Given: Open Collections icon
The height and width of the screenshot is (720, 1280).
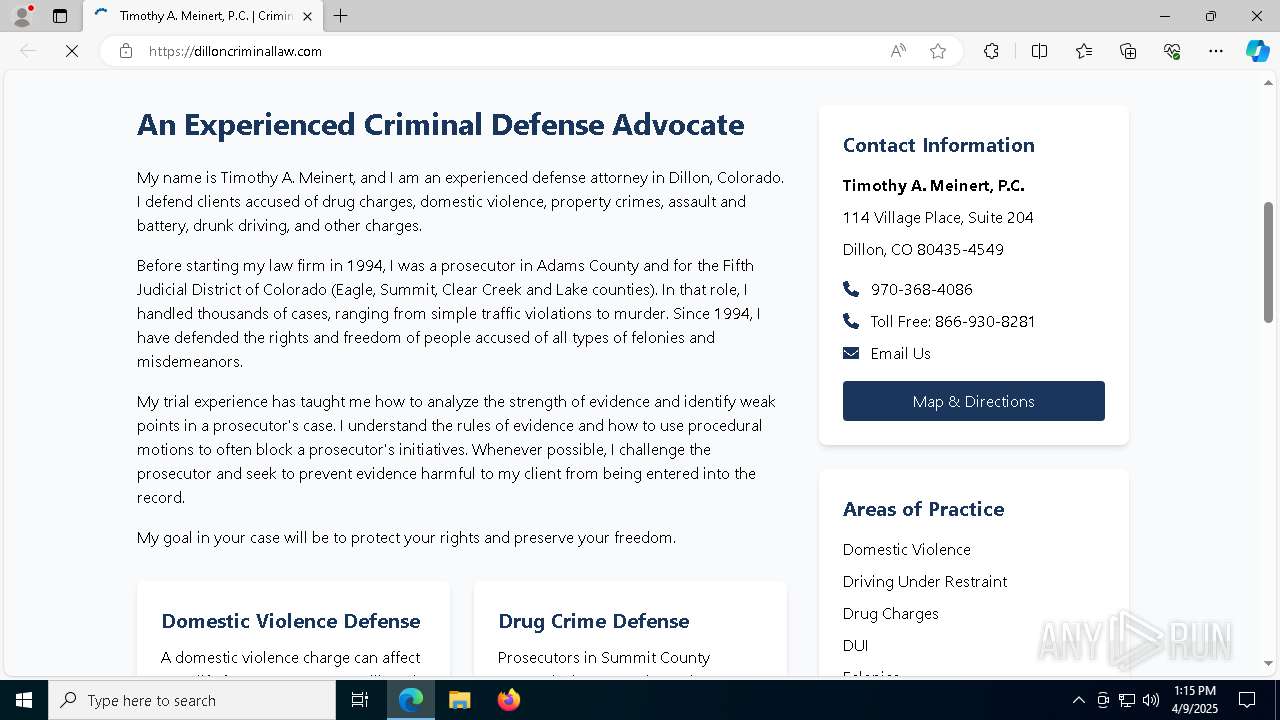Looking at the screenshot, I should coord(1128,51).
